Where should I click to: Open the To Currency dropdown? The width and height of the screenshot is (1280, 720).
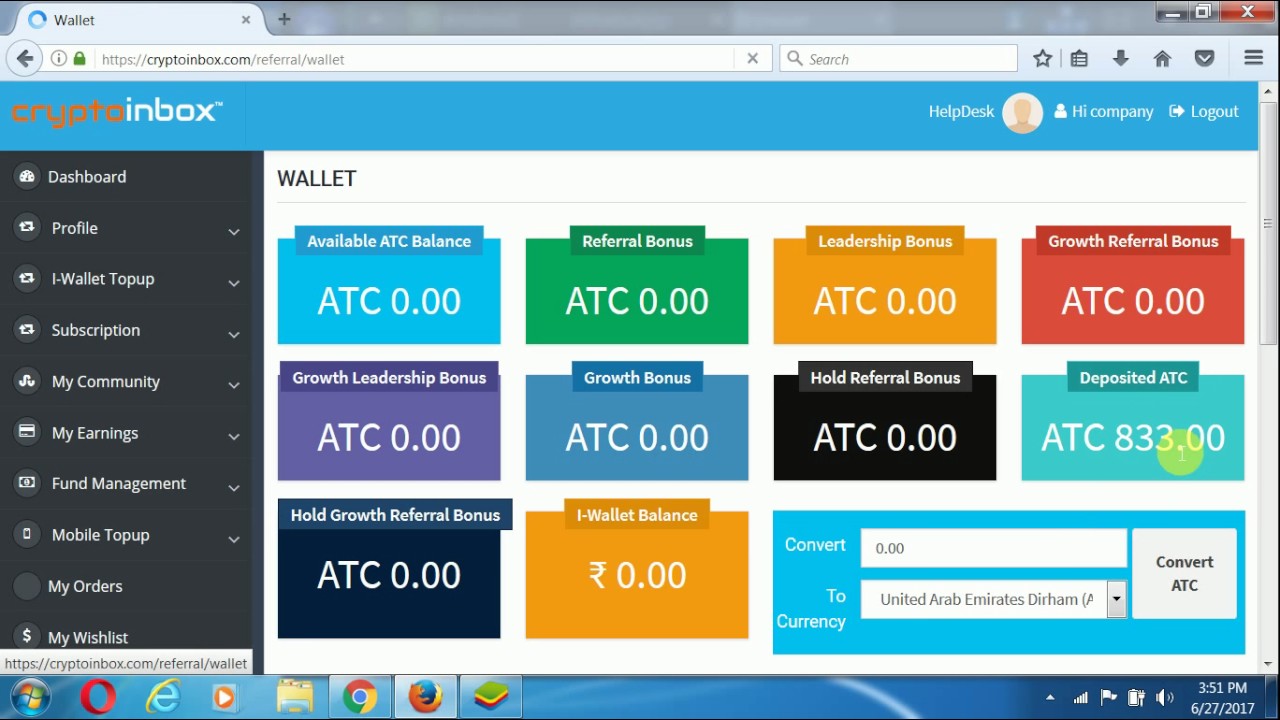[994, 599]
